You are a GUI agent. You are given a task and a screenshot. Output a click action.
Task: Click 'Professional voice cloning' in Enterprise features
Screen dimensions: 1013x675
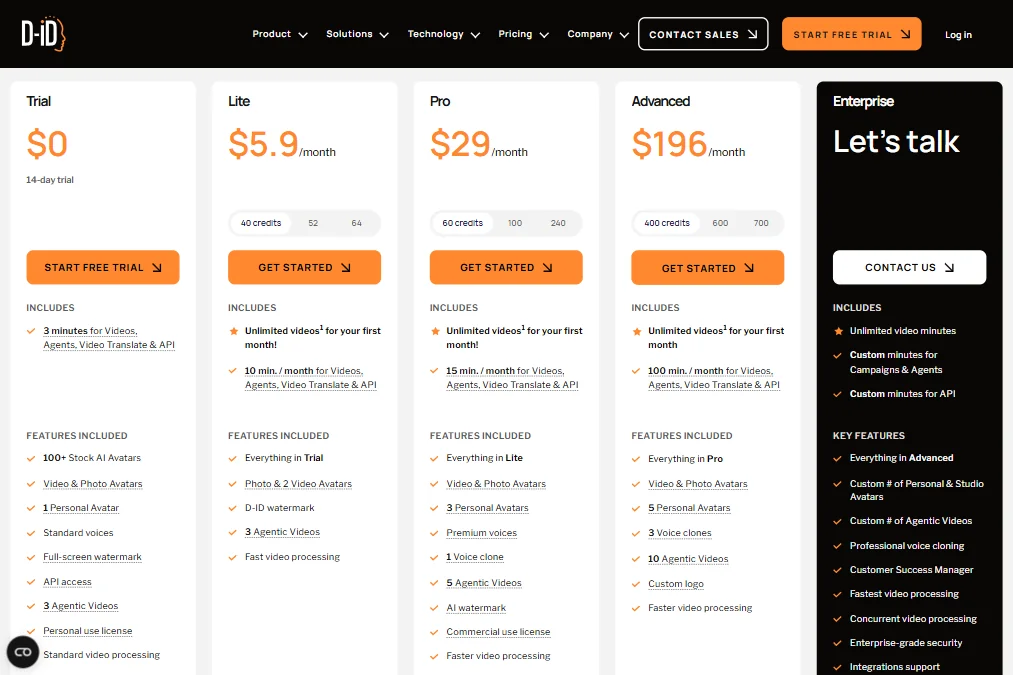pyautogui.click(x=907, y=546)
